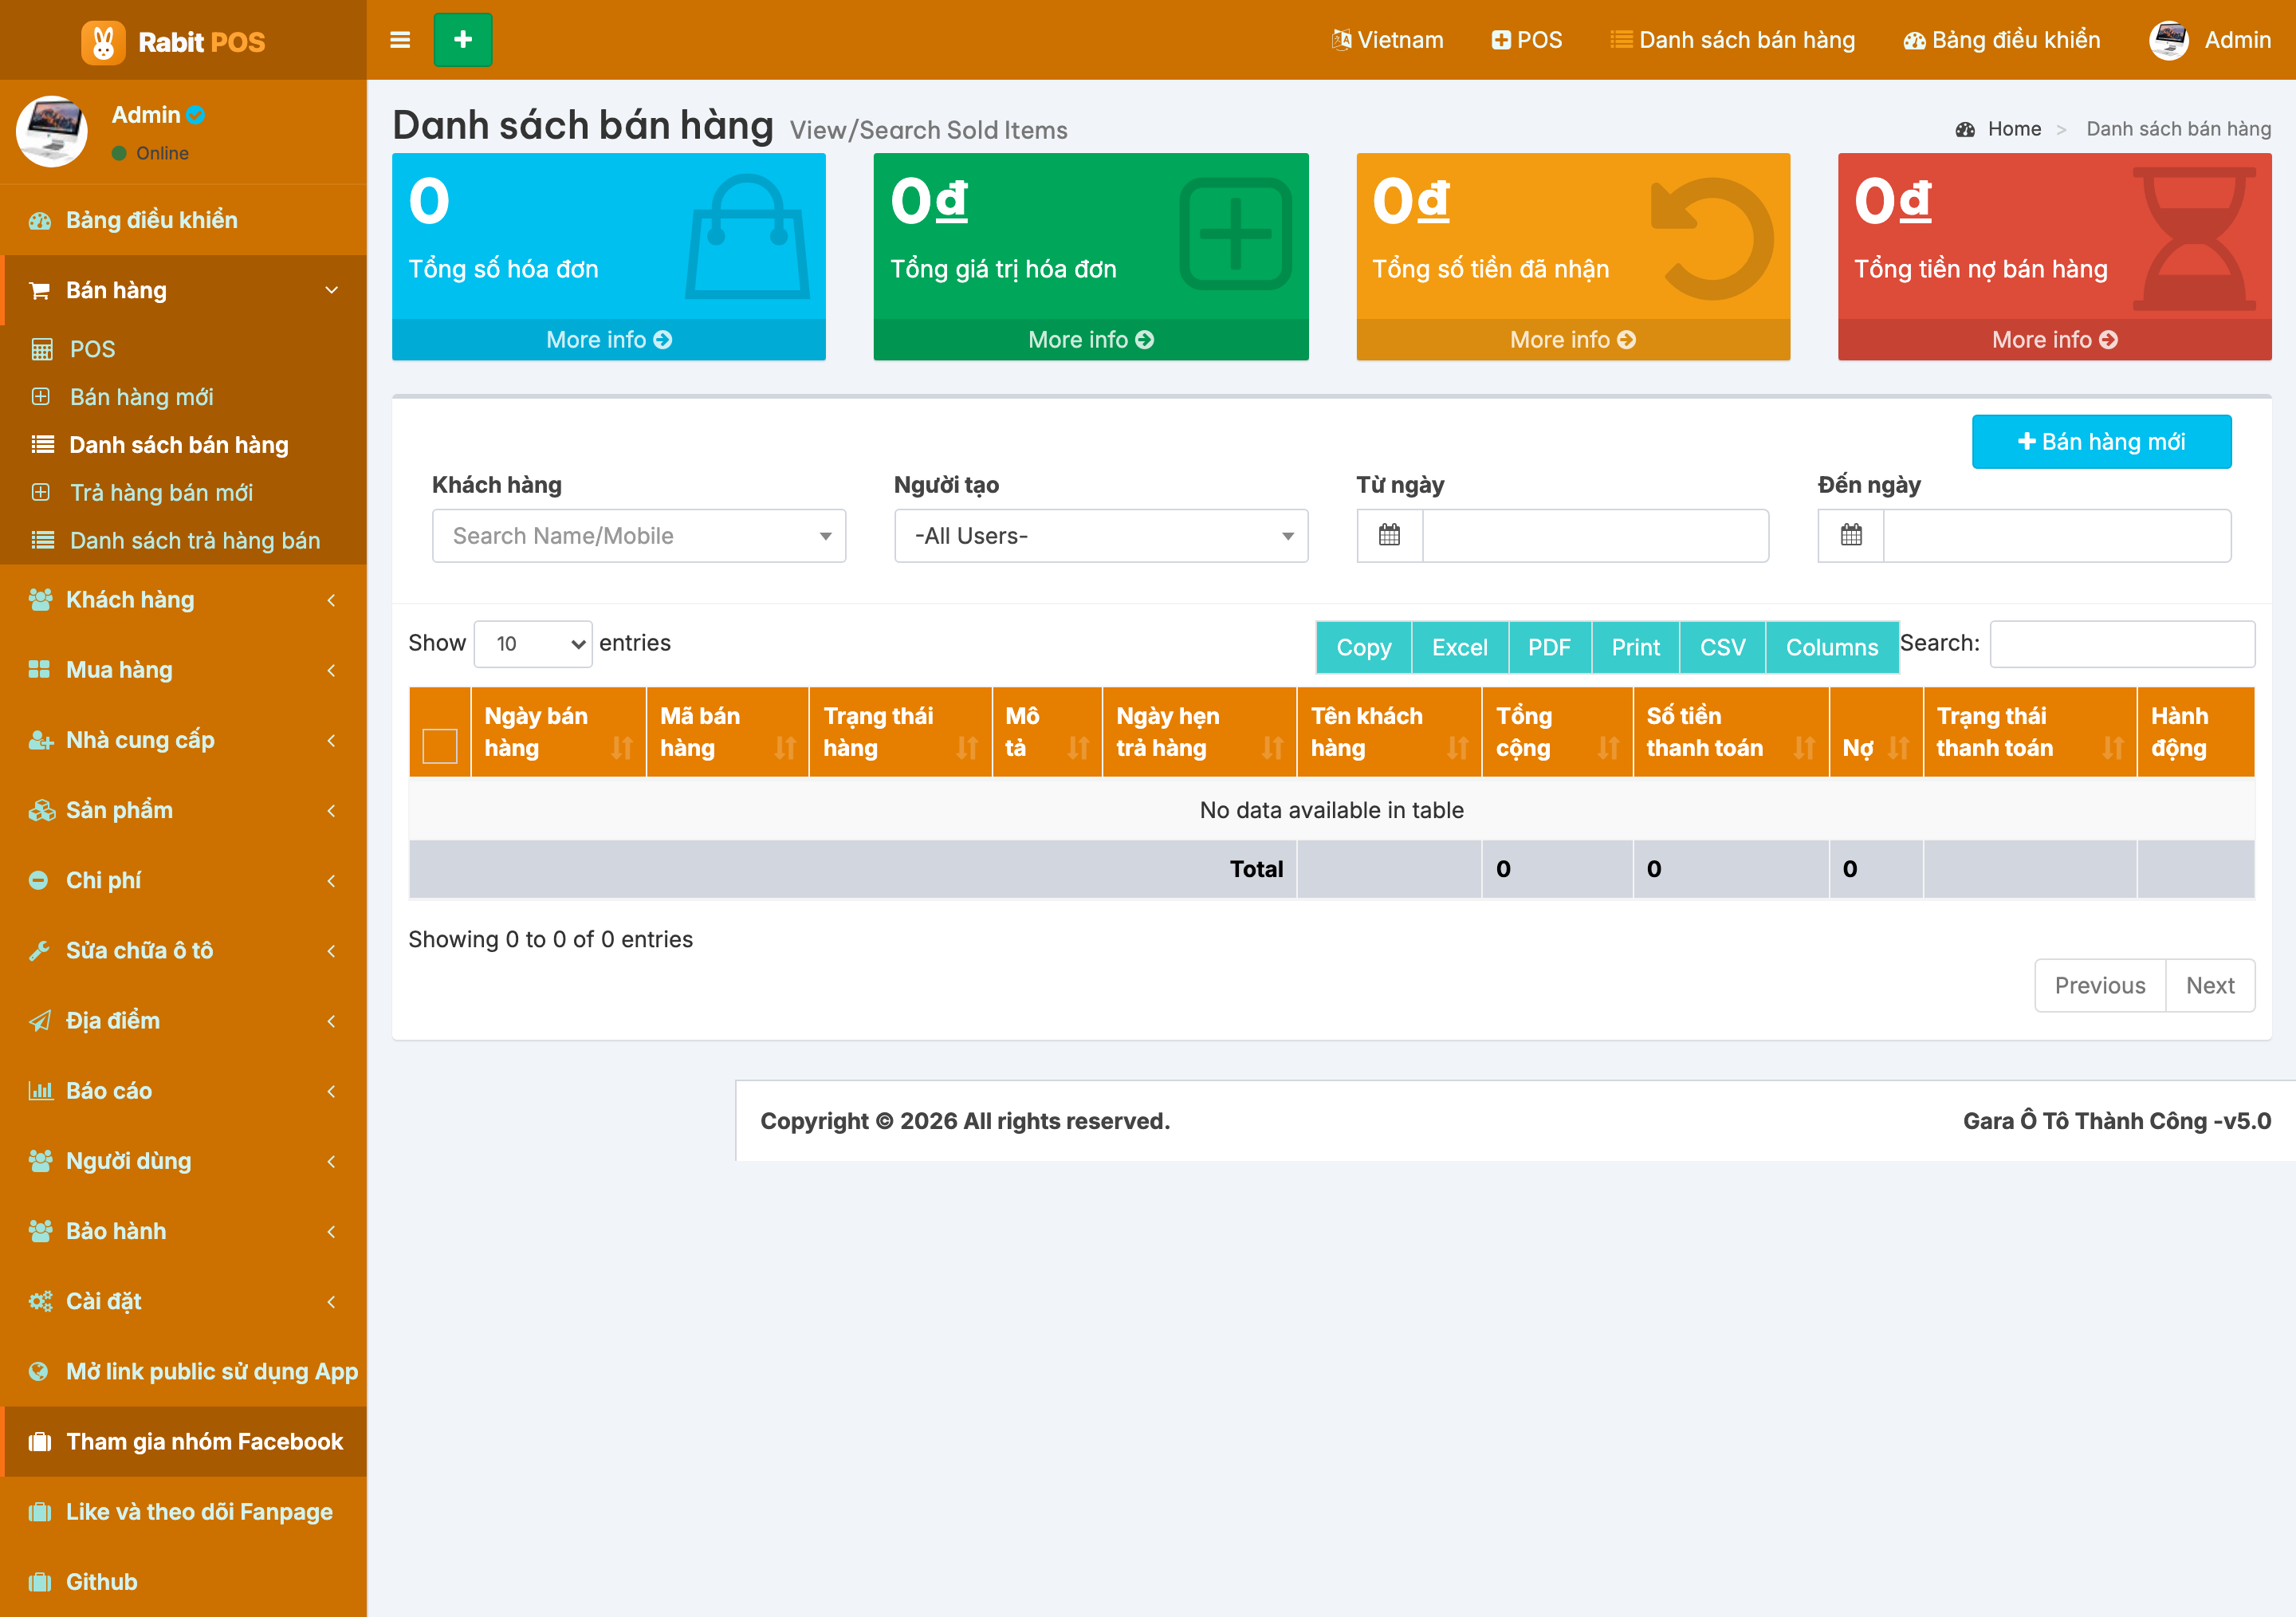
Task: Open the Khách hàng search dropdown
Action: 639,536
